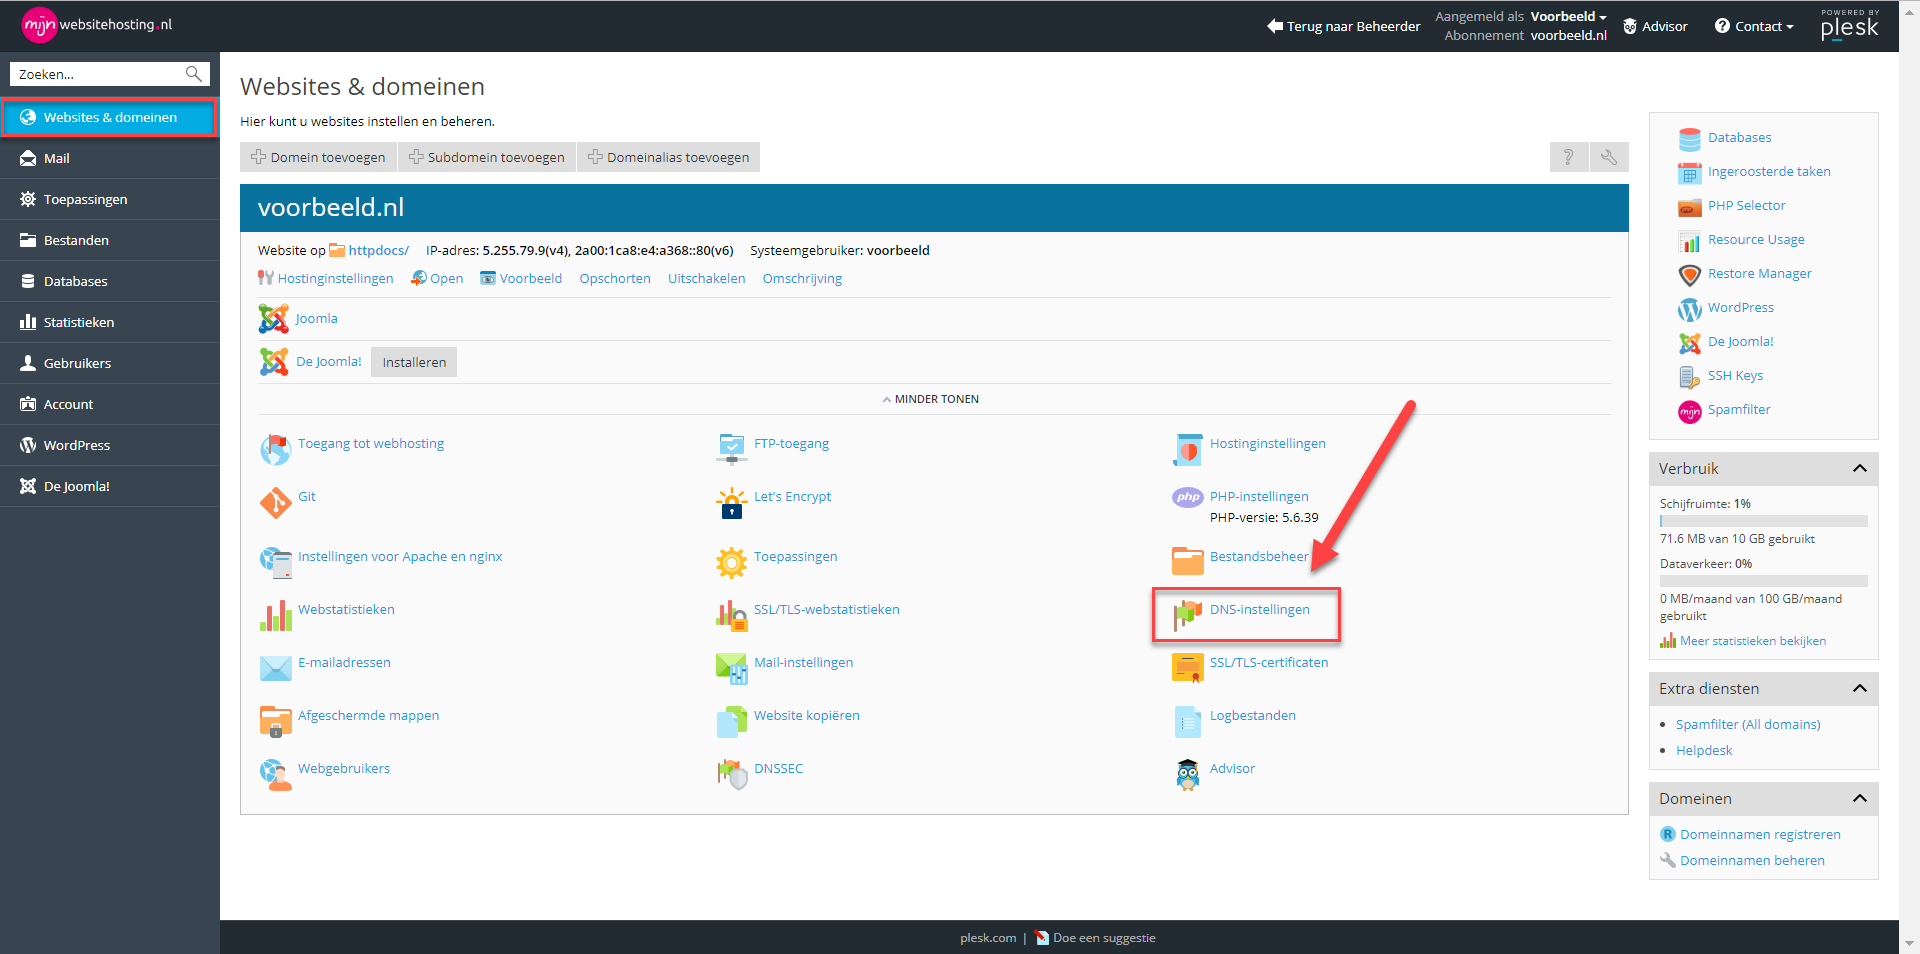Click the Restore Manager icon
This screenshot has width=1920, height=954.
pos(1689,275)
